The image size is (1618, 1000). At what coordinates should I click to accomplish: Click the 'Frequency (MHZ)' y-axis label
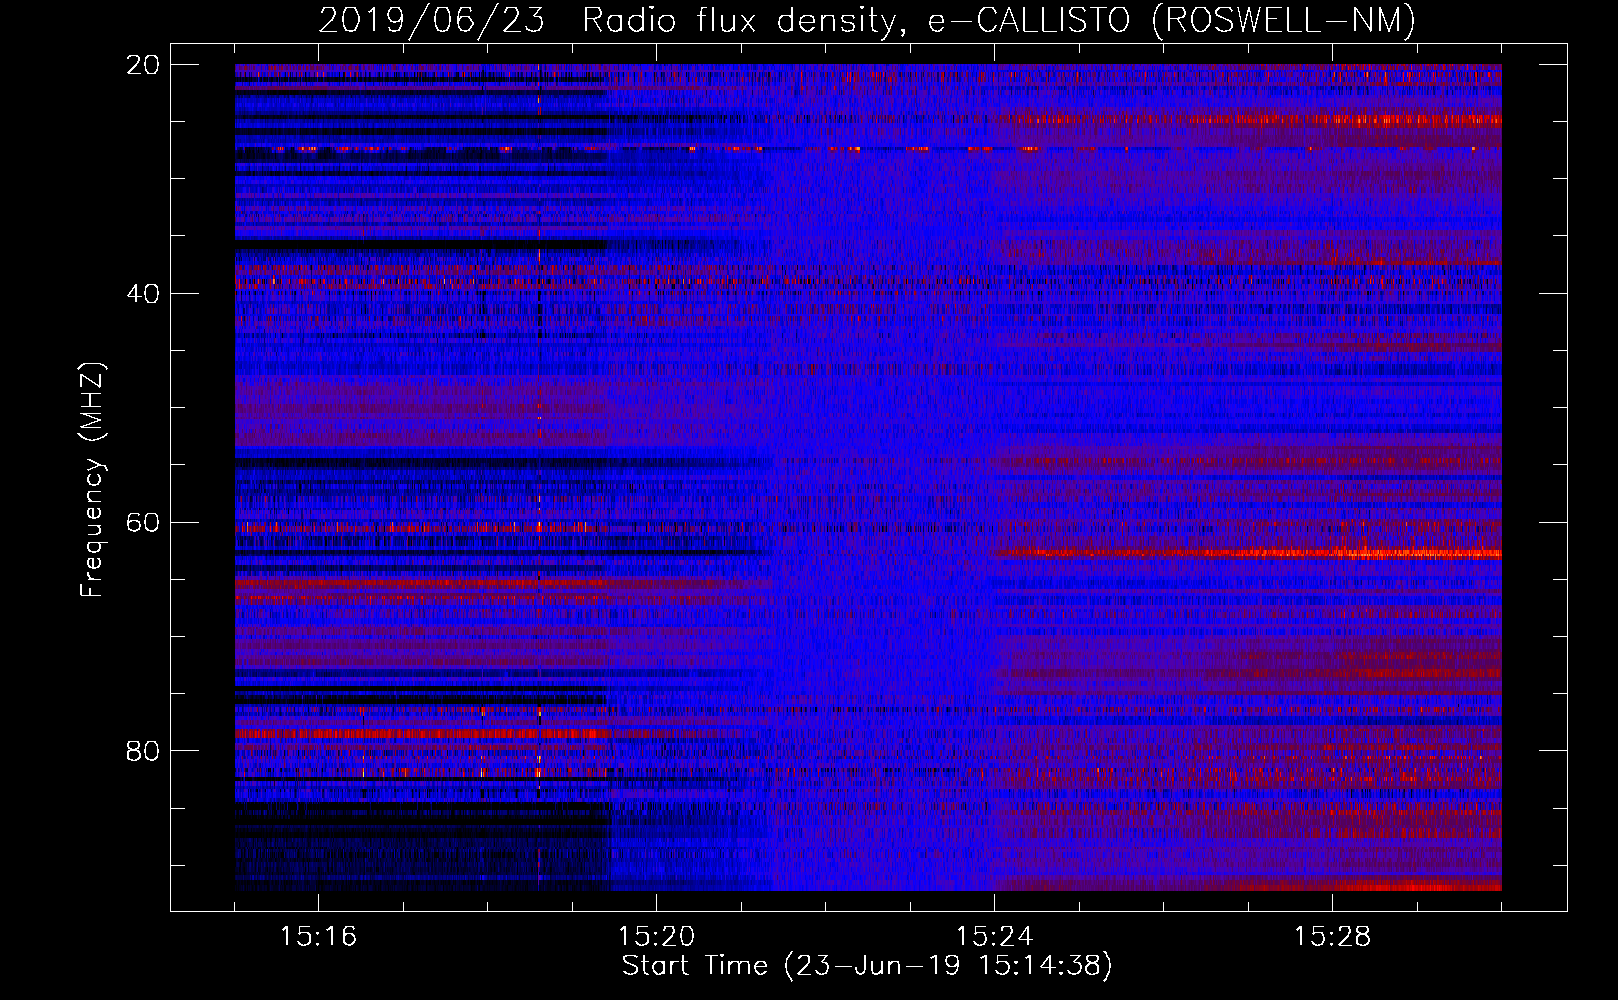91,480
